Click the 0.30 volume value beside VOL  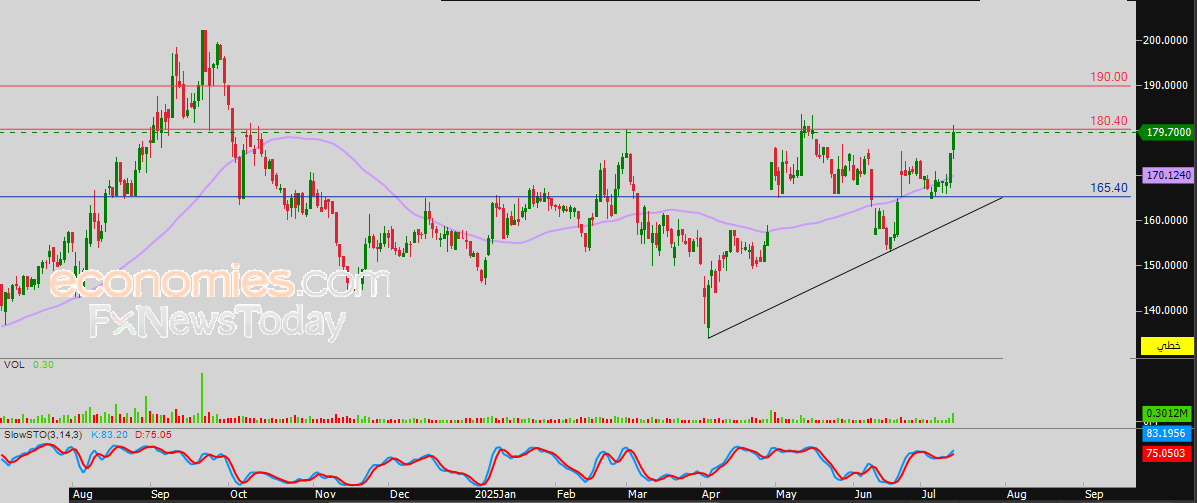pos(43,365)
